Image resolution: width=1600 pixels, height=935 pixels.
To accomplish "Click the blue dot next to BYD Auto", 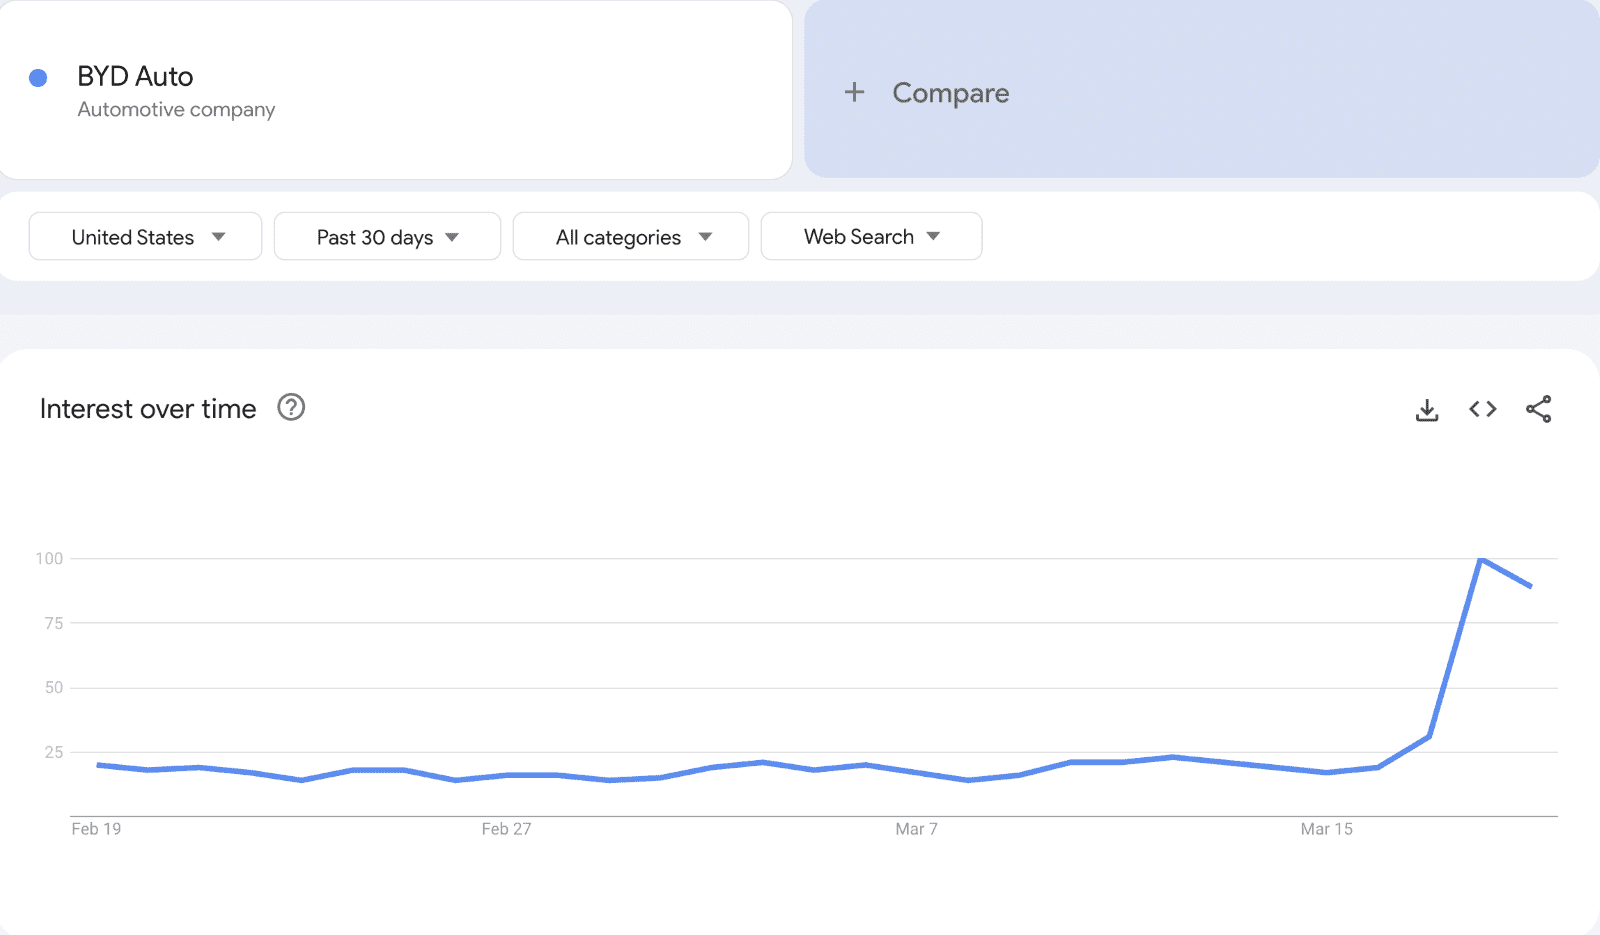I will [38, 77].
